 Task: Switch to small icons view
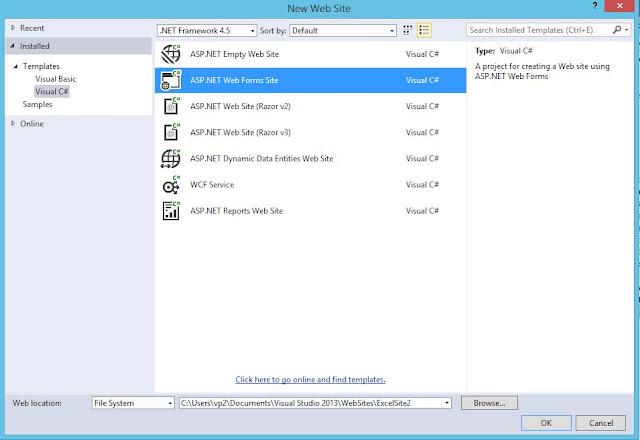coord(407,30)
